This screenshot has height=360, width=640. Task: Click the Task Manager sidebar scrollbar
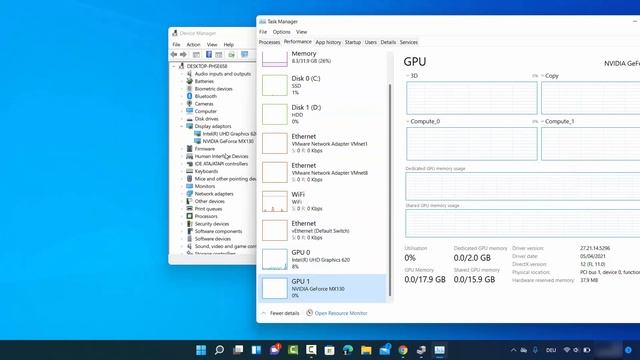[390, 190]
